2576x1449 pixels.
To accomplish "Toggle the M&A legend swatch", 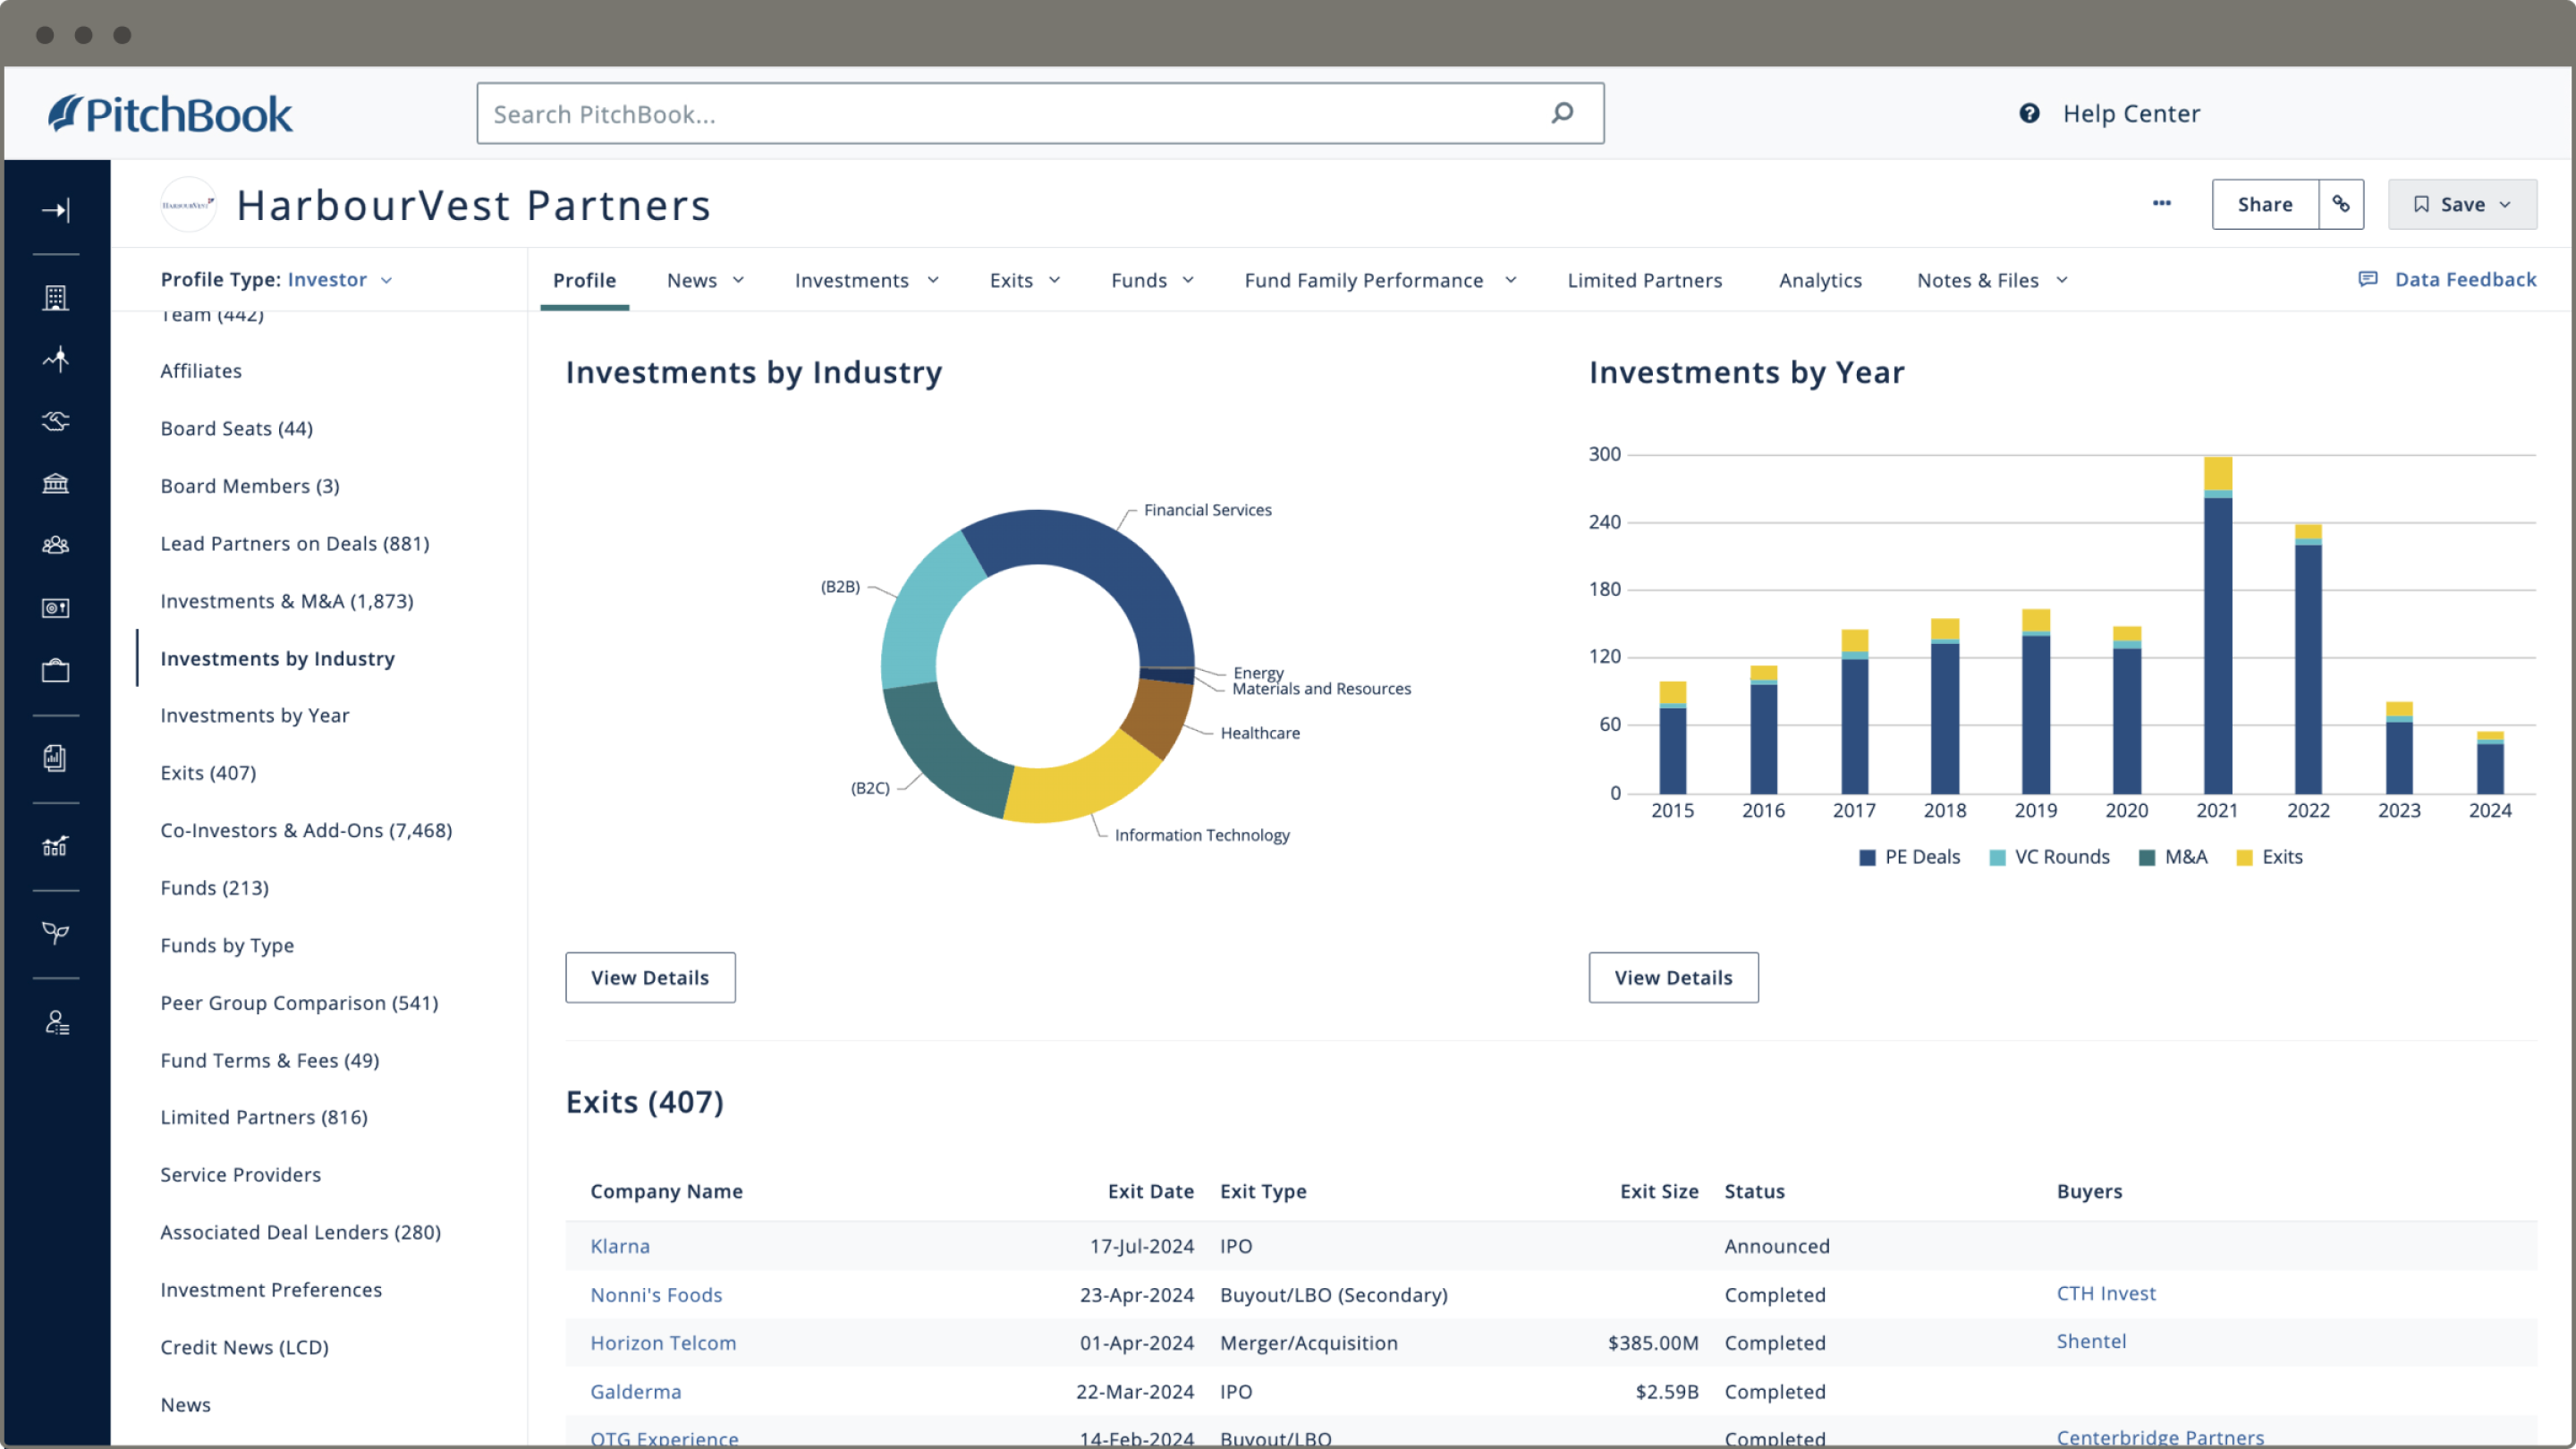I will 2146,857.
